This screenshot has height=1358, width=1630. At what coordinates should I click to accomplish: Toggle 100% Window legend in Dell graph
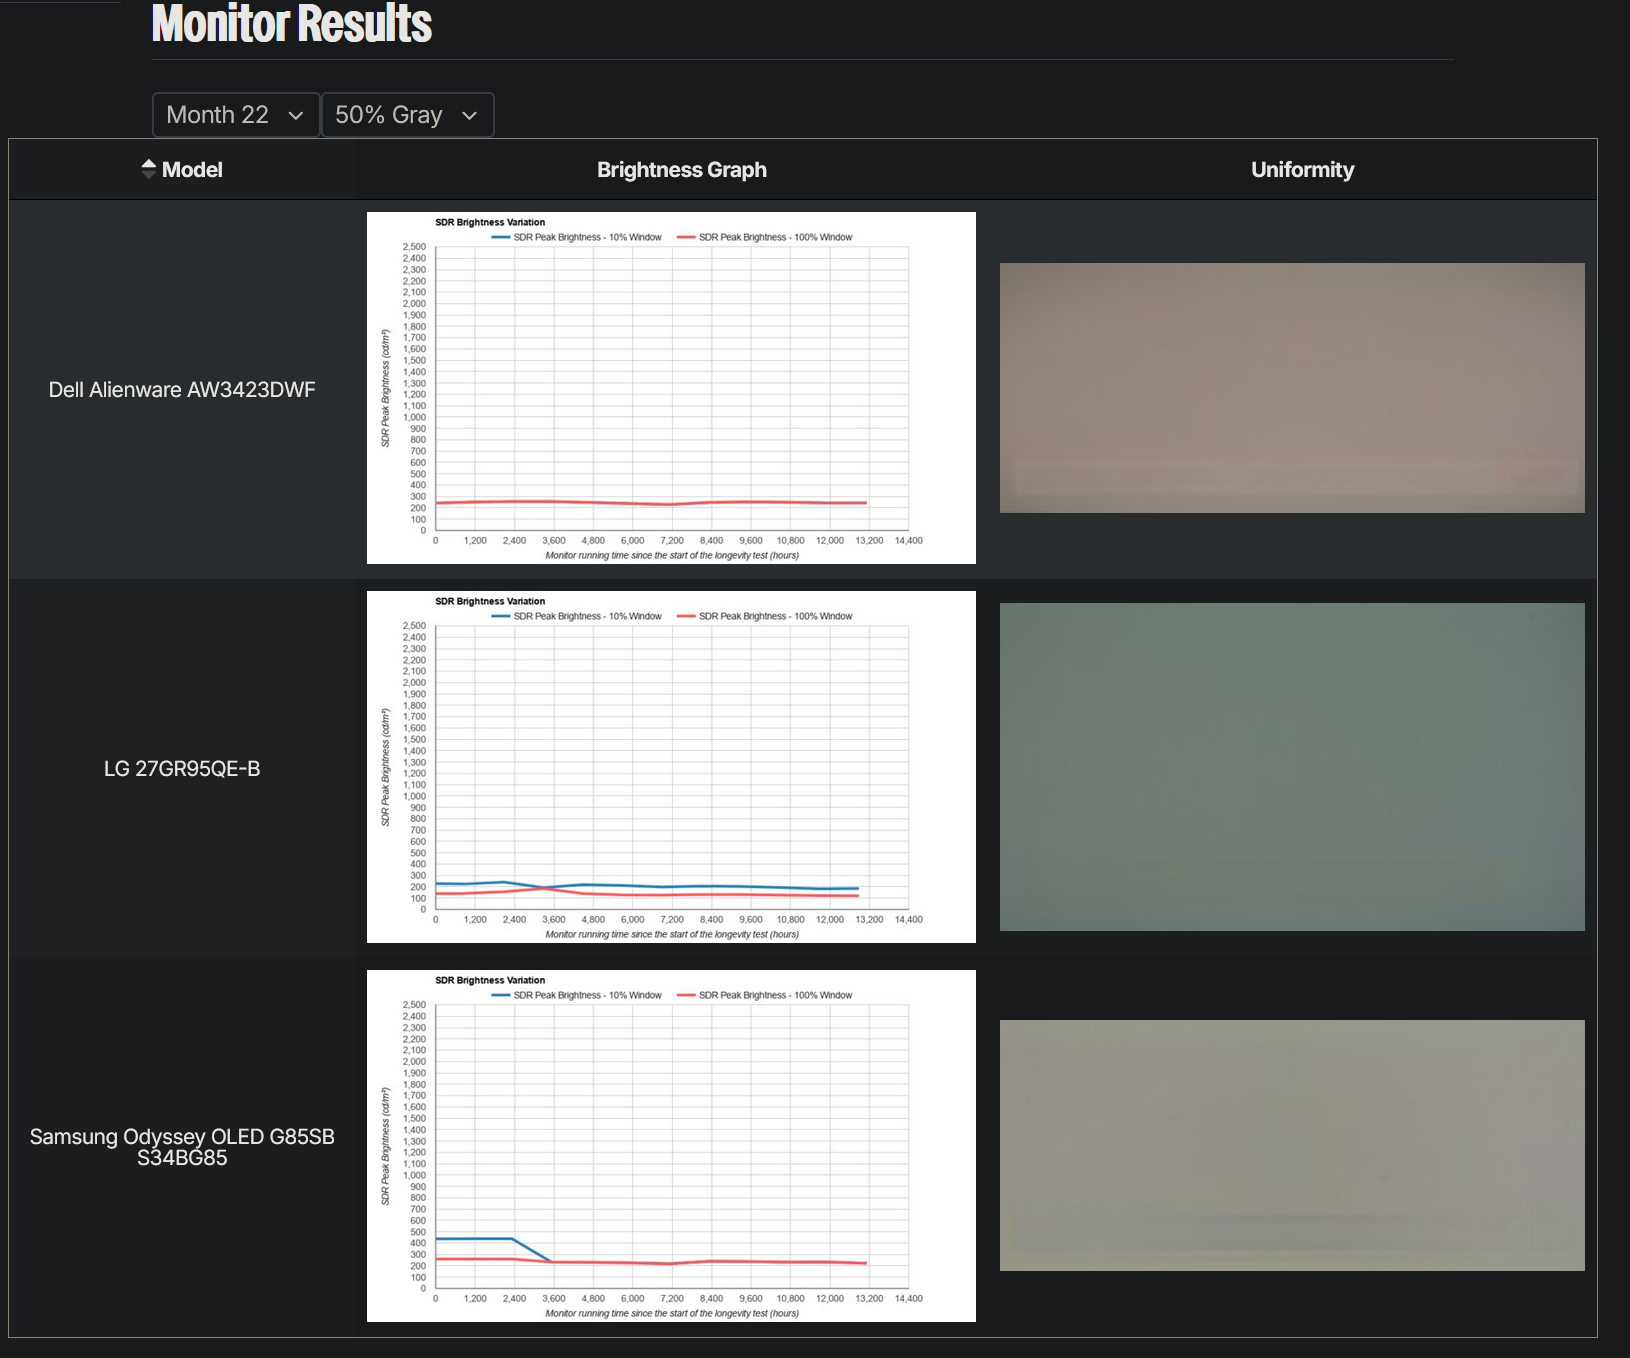(765, 238)
